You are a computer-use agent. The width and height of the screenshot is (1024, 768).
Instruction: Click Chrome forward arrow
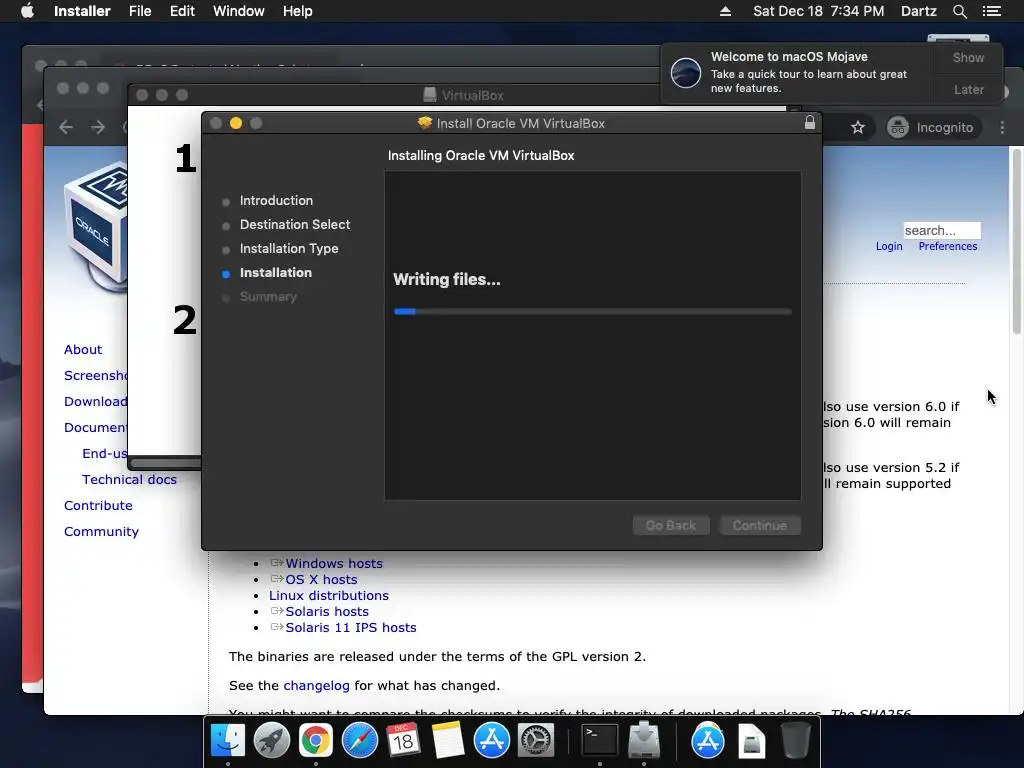98,127
